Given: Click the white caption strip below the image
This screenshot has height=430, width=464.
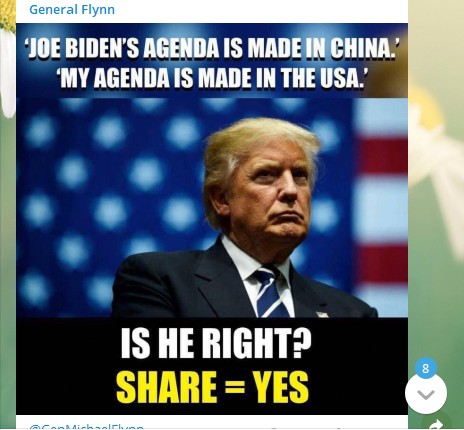Looking at the screenshot, I should click(212, 422).
